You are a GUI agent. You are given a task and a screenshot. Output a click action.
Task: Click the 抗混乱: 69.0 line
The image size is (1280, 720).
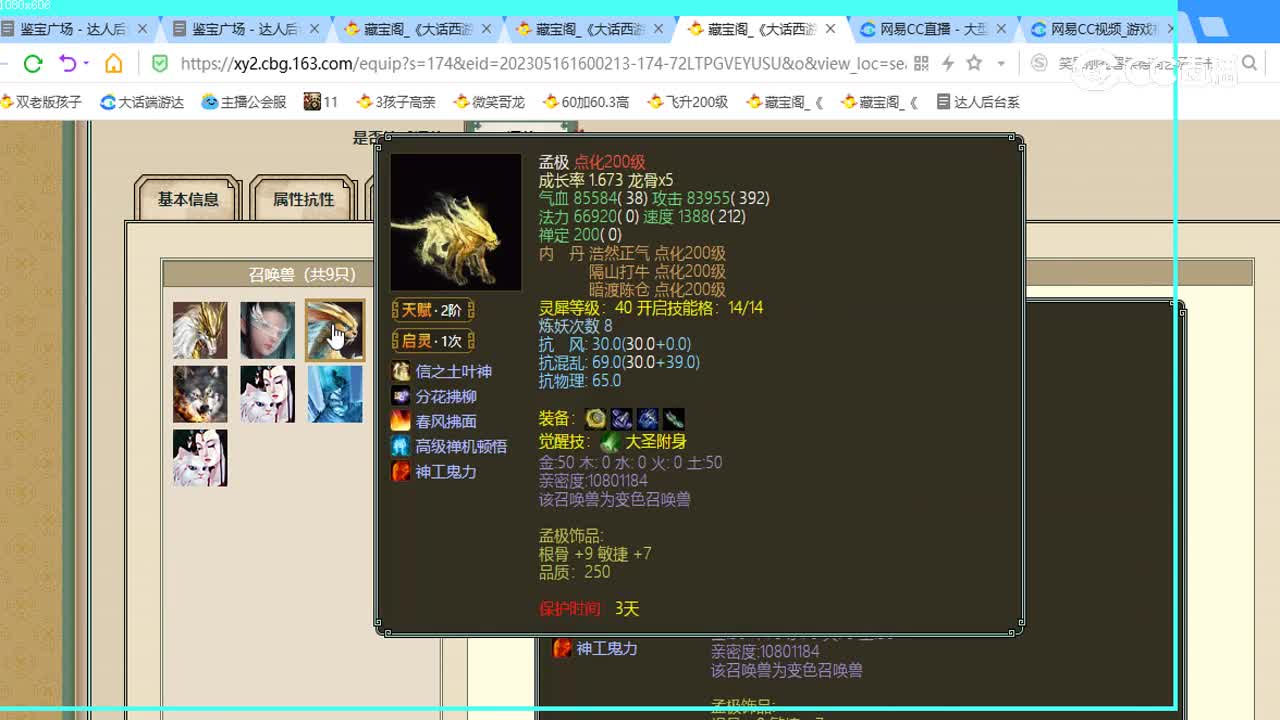pos(619,362)
